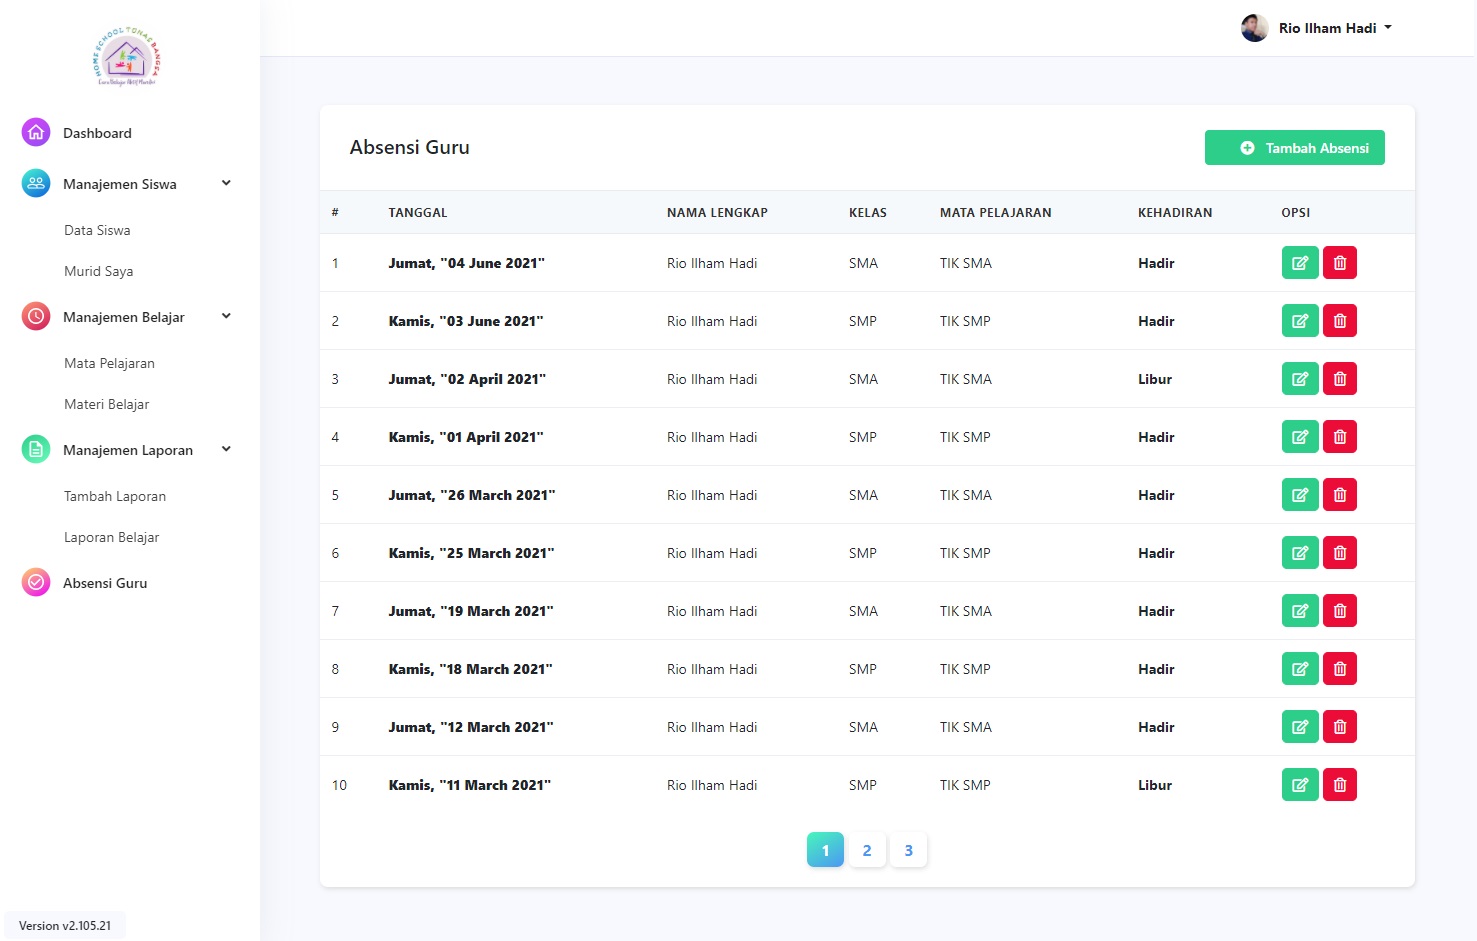Viewport: 1477px width, 941px height.
Task: Edit the 25 March 2021 attendance row
Action: coord(1300,553)
